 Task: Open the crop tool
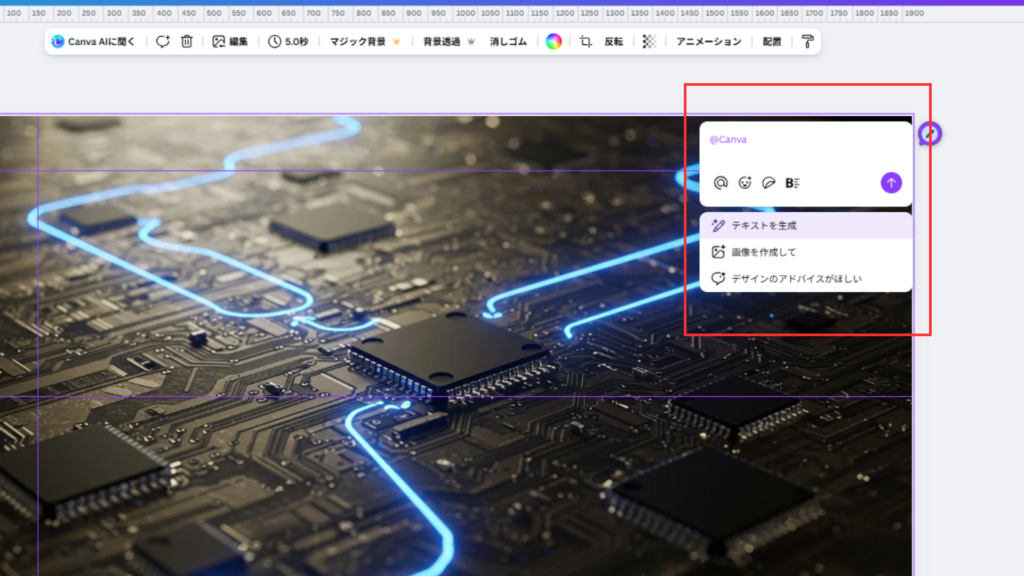586,42
